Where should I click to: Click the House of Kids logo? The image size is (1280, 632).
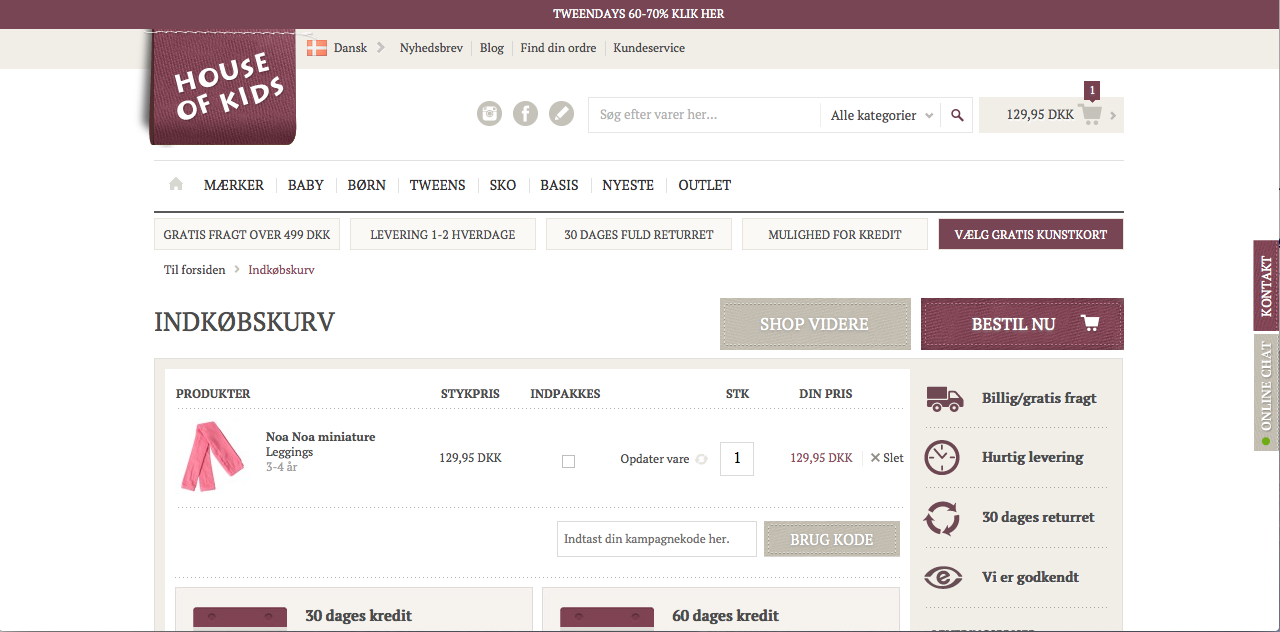coord(223,88)
